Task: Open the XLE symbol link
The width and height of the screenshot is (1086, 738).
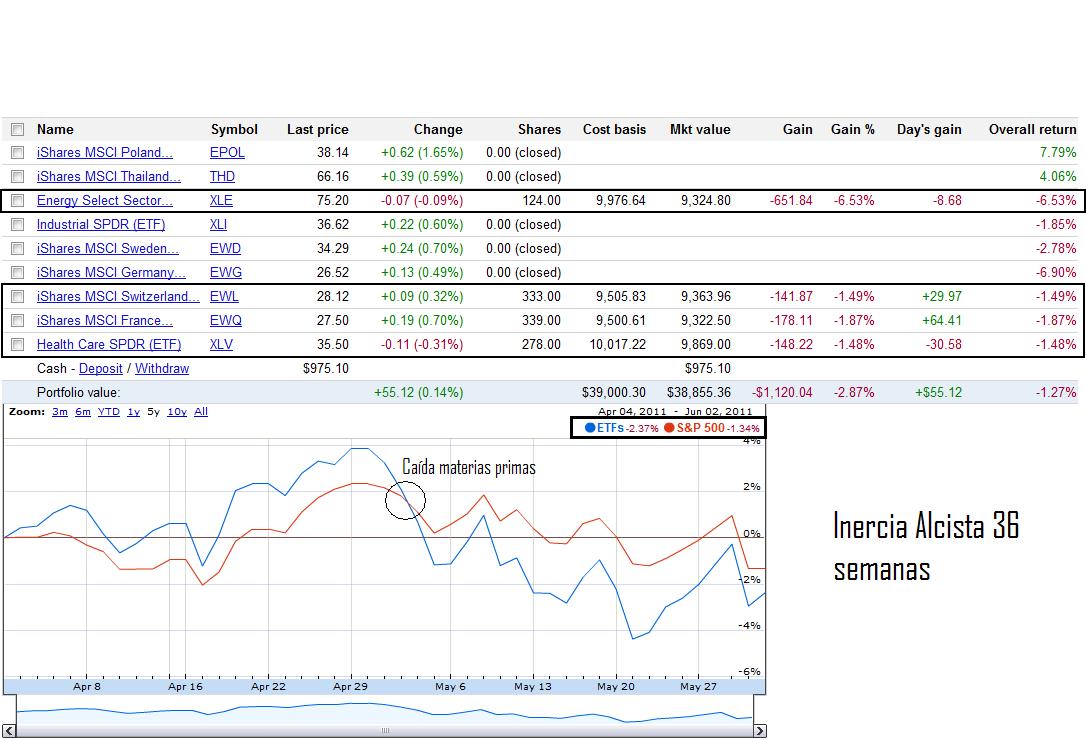Action: [x=221, y=201]
